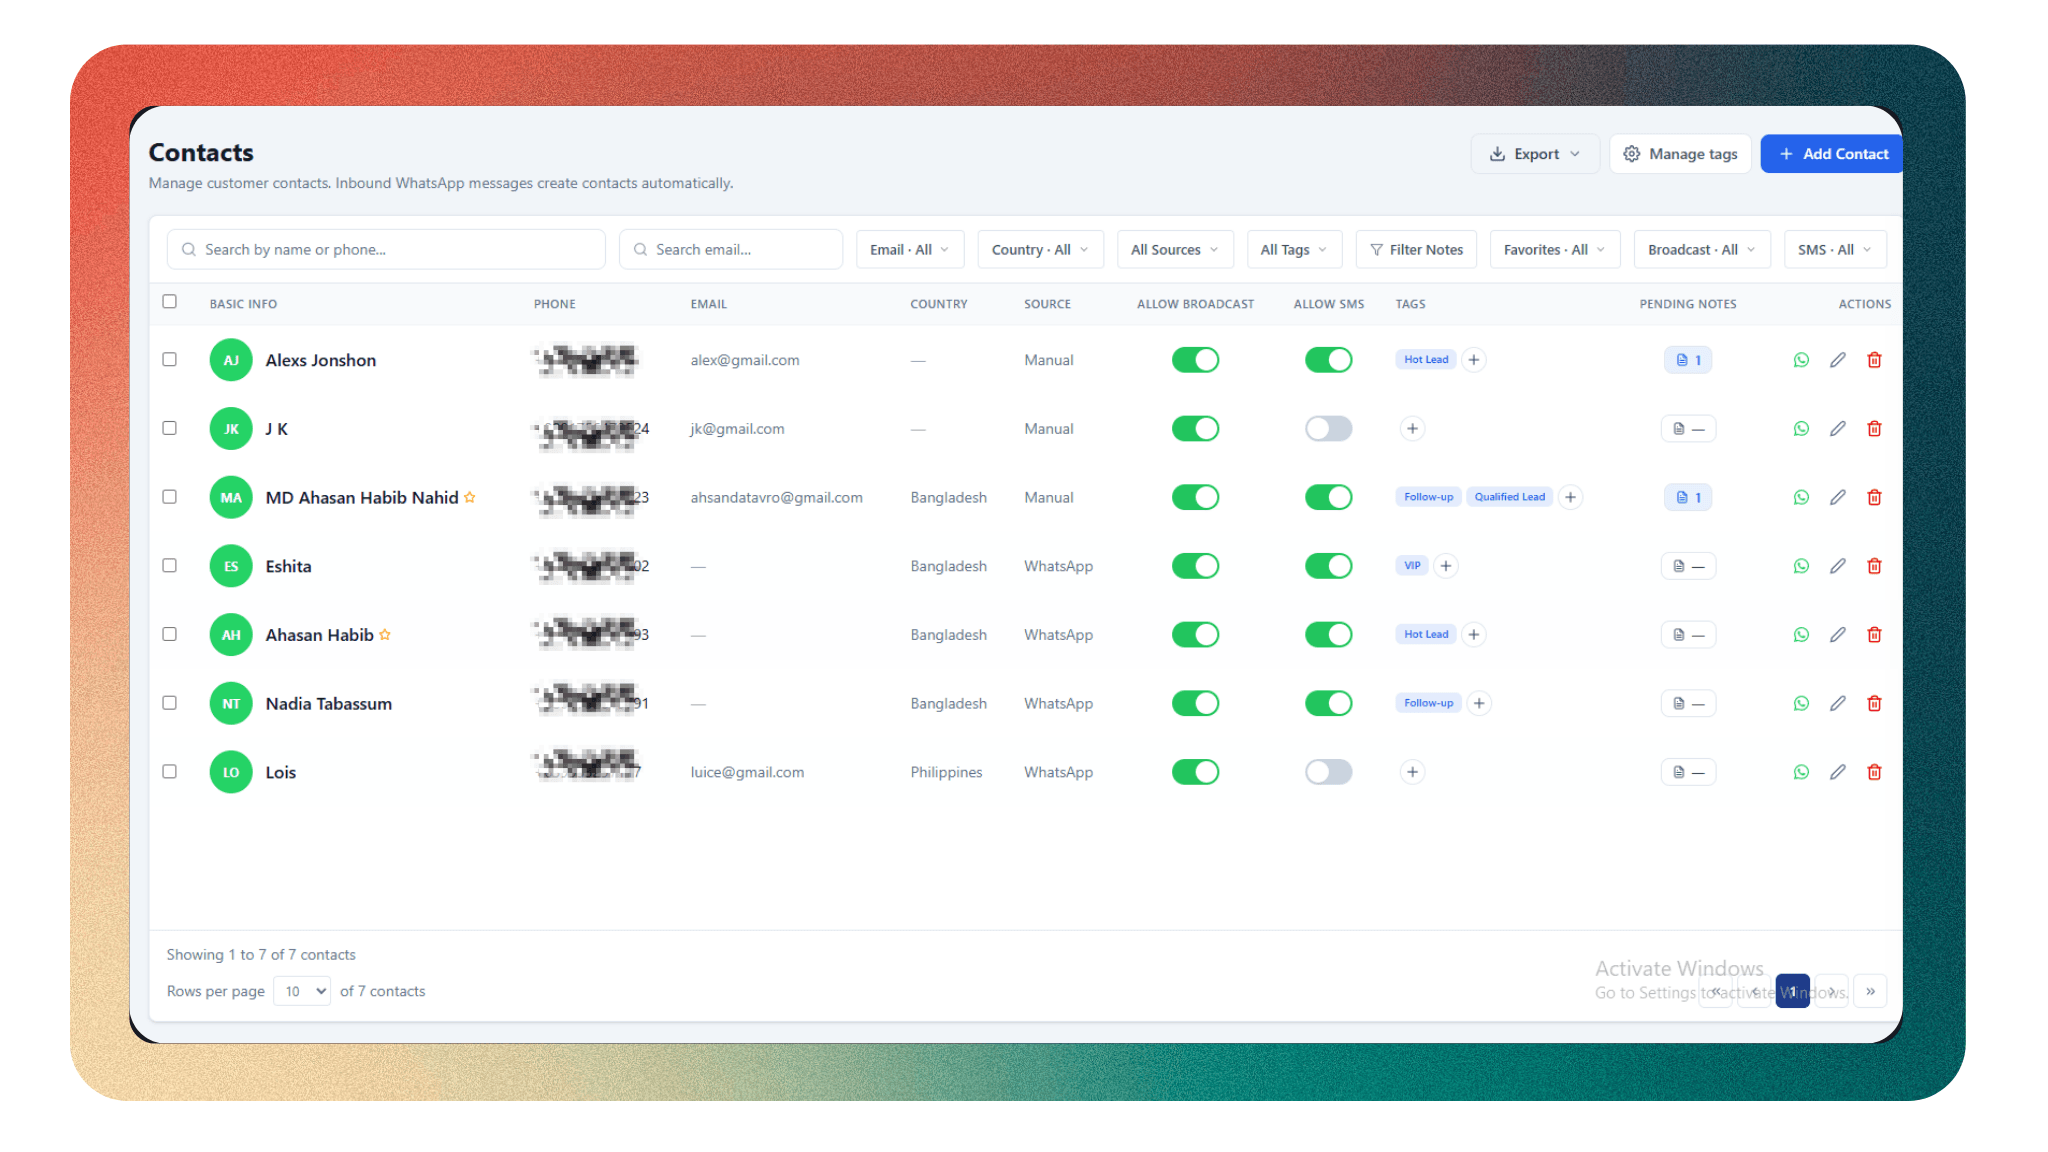Screen dimensions: 2048x1152
Task: Click email luice@gmail.com
Action: point(747,772)
